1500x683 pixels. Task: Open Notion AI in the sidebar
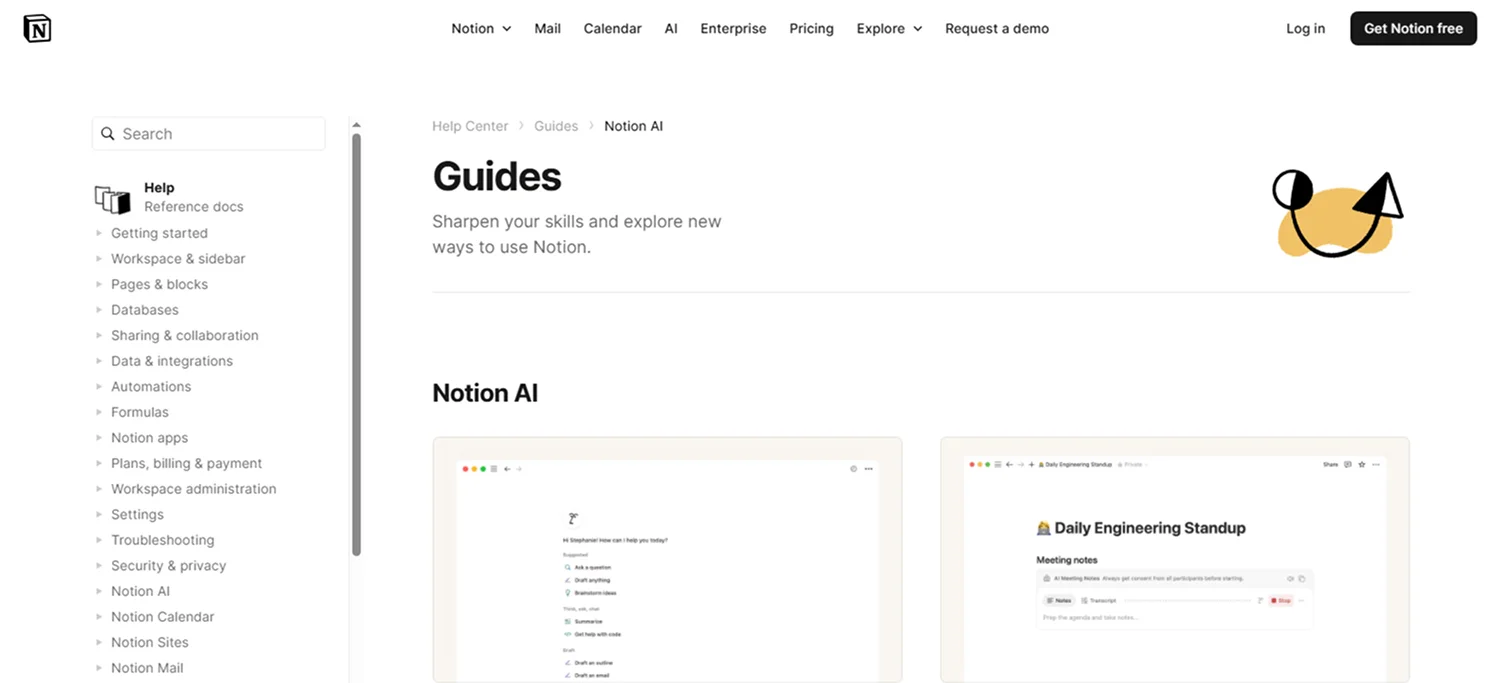pos(140,591)
